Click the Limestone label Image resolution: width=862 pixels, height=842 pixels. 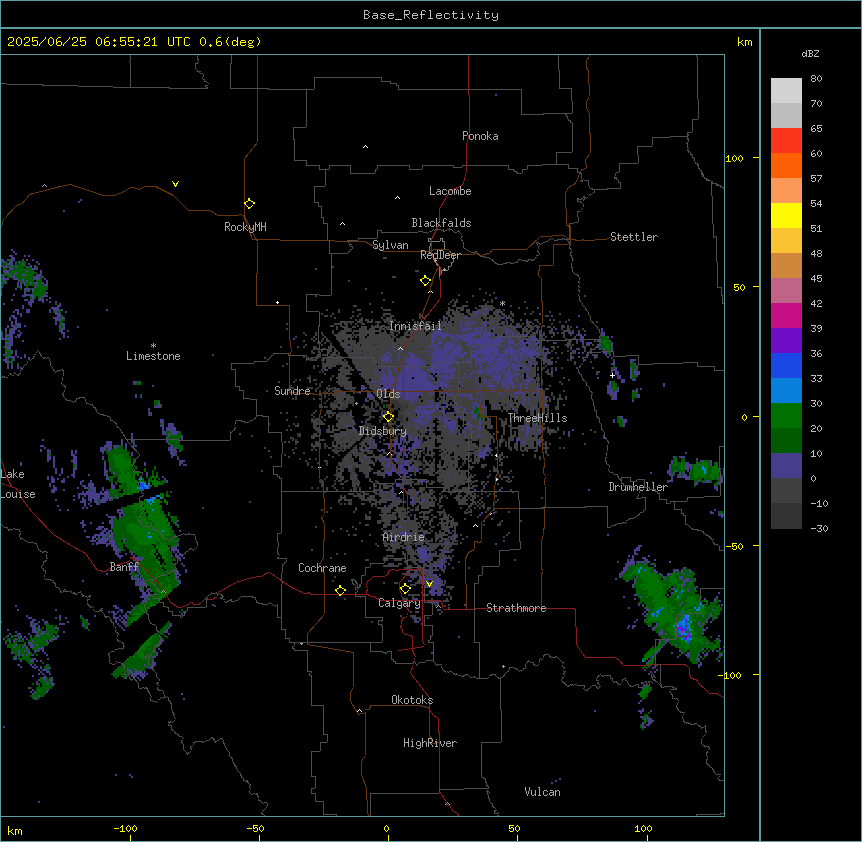tap(153, 356)
